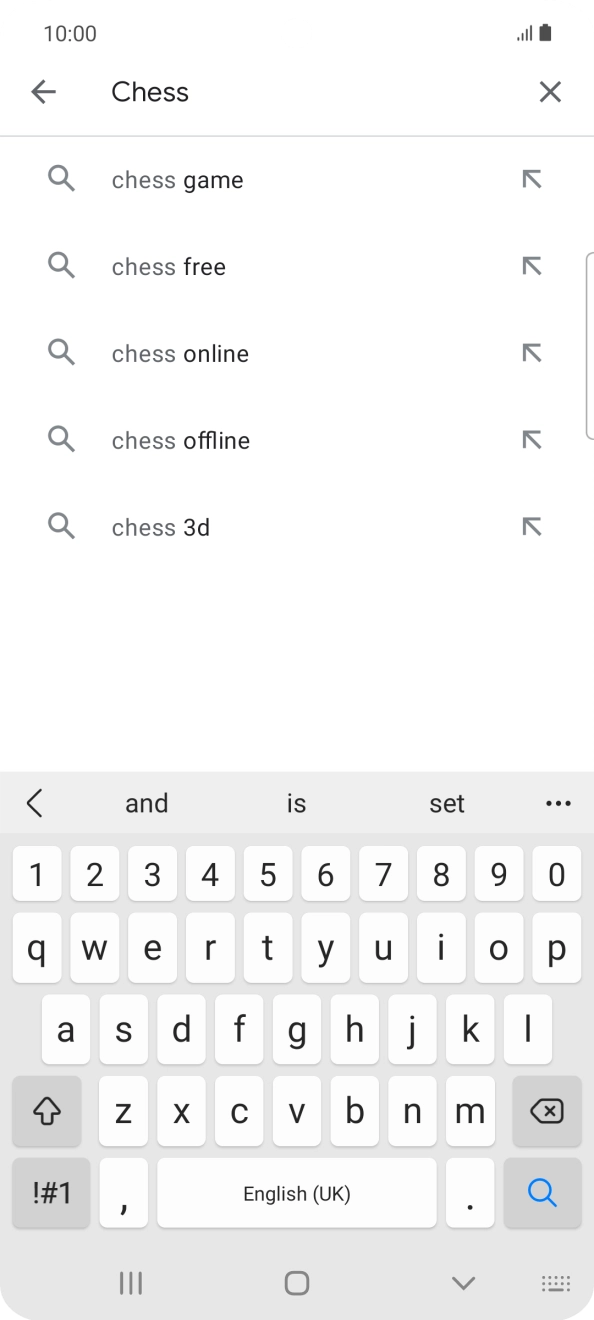Switch to the symbols keyboard with !#1 key
This screenshot has width=594, height=1320.
click(50, 1193)
